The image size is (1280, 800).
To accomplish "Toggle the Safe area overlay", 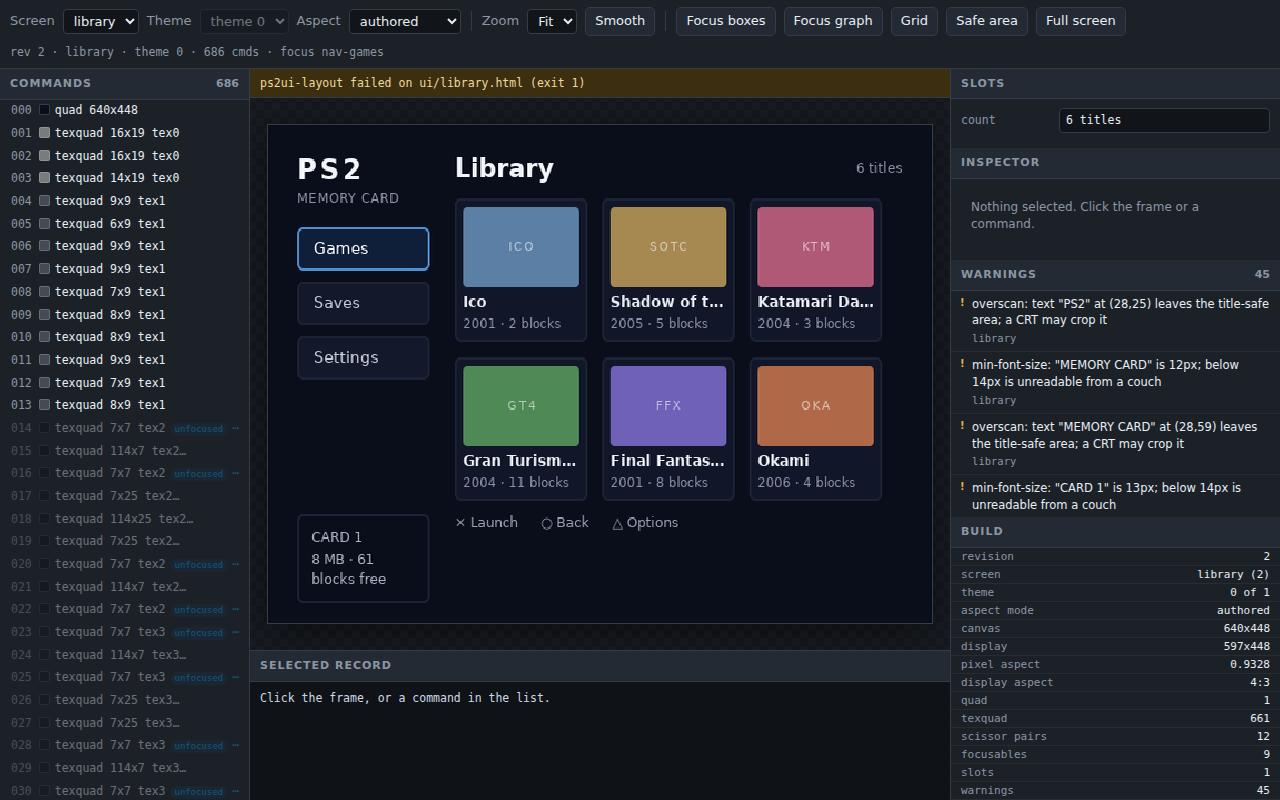I will pos(987,21).
